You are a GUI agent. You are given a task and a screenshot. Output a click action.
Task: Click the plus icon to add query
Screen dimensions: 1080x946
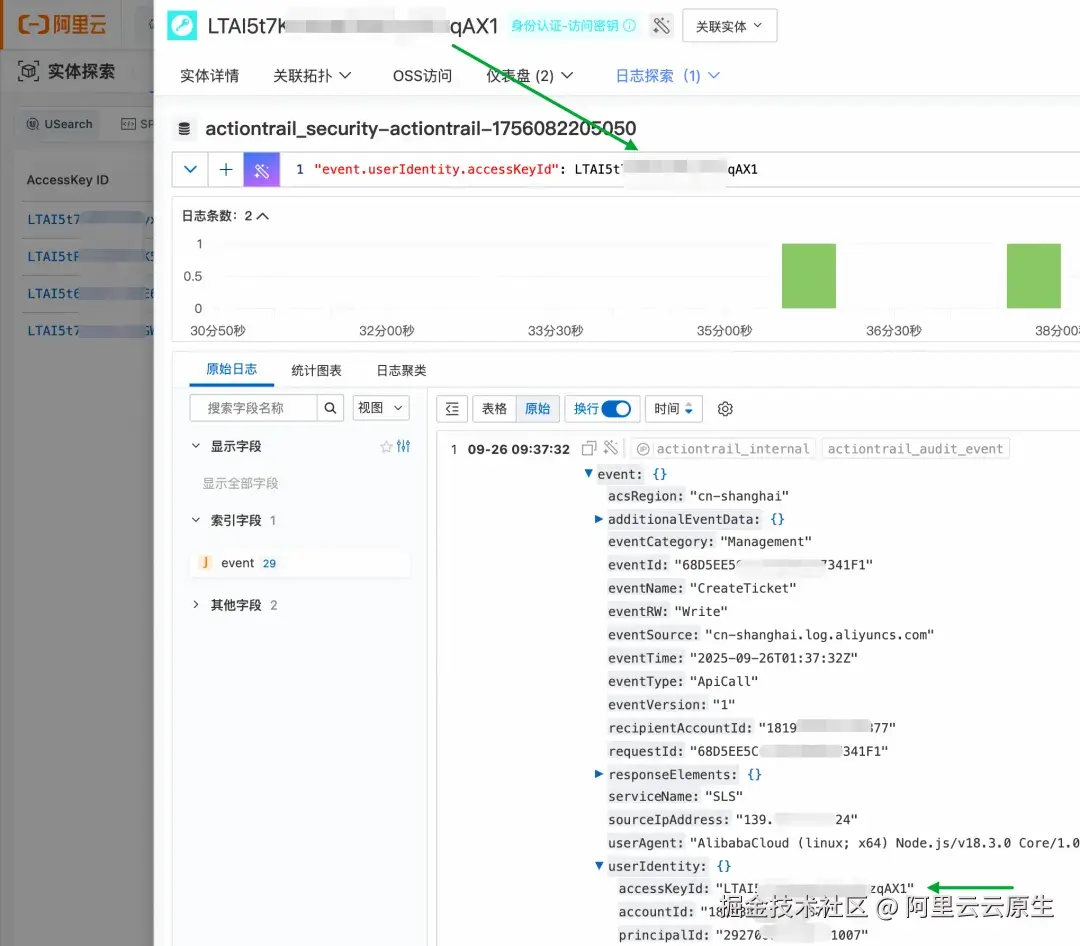226,169
